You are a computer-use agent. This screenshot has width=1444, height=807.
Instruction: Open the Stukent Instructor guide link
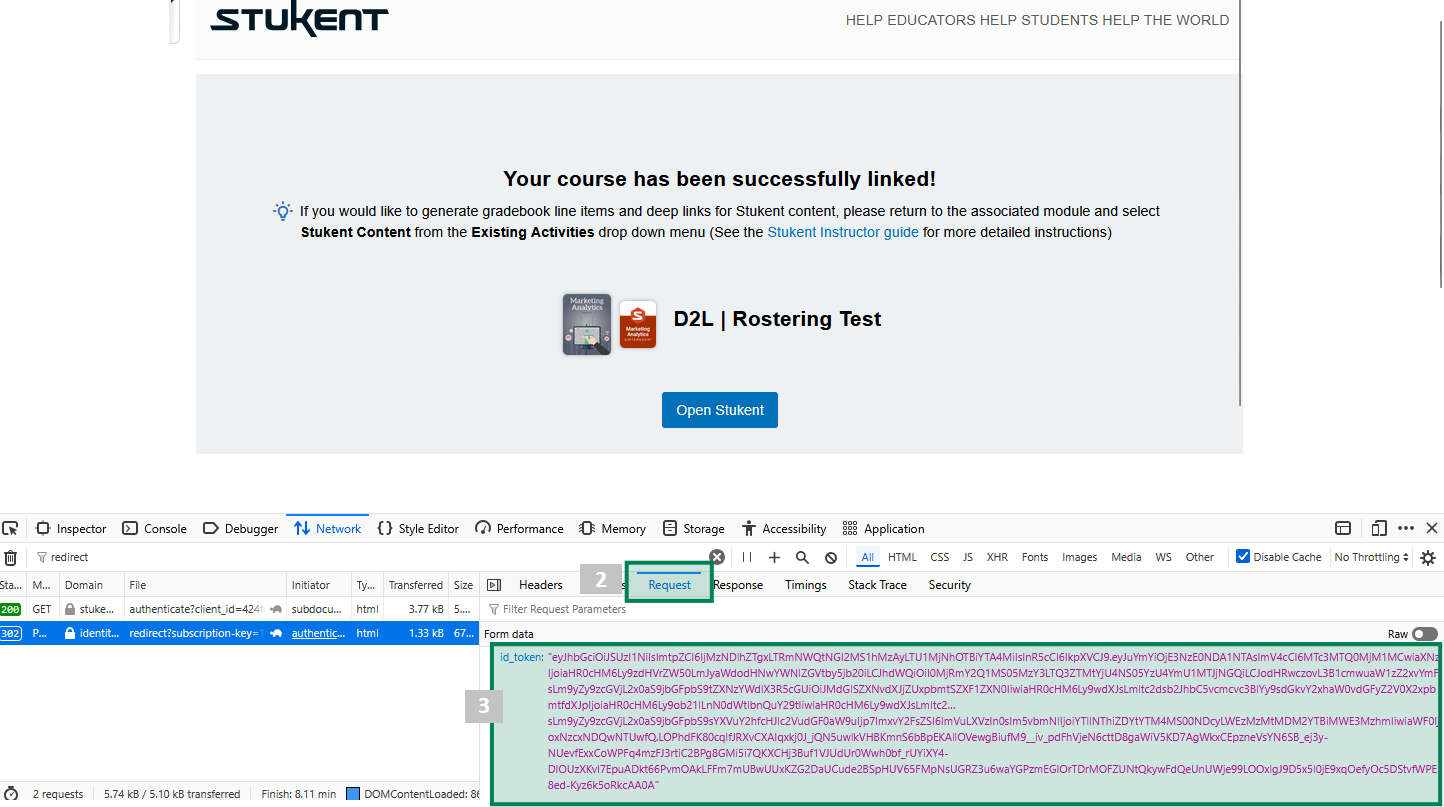(843, 232)
